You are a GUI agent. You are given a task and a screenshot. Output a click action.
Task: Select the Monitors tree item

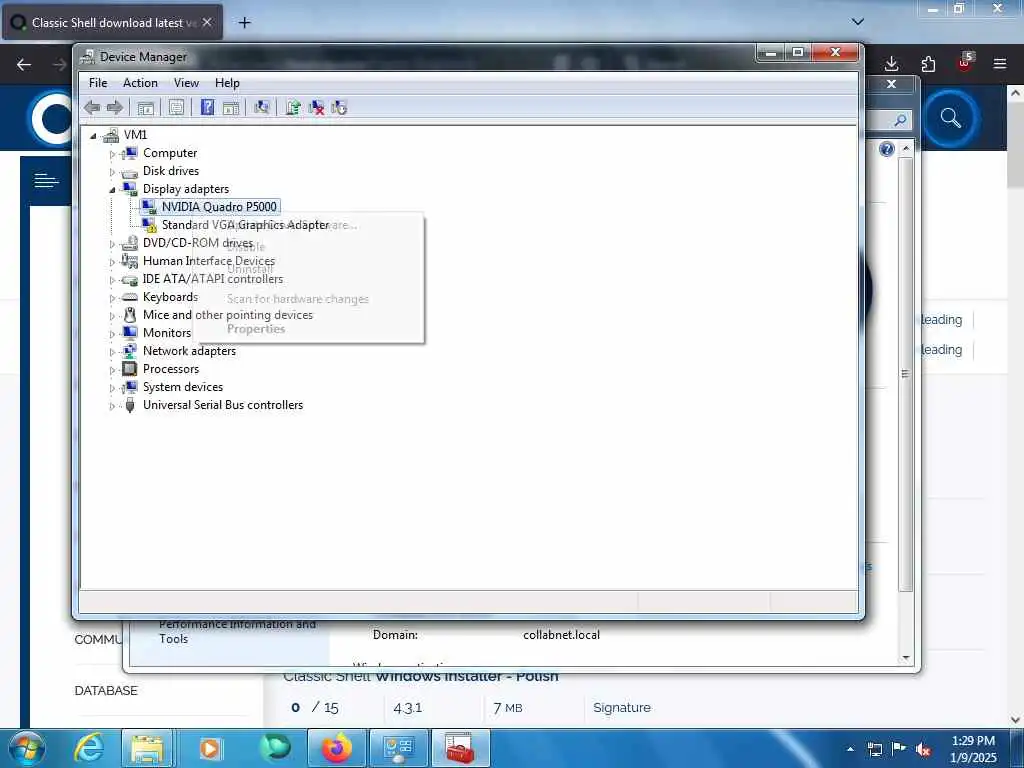[167, 333]
